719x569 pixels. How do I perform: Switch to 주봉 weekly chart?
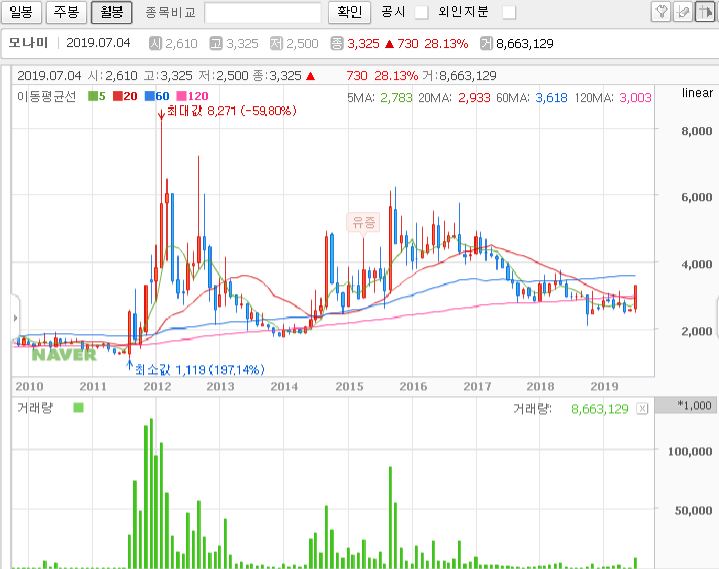(x=66, y=12)
